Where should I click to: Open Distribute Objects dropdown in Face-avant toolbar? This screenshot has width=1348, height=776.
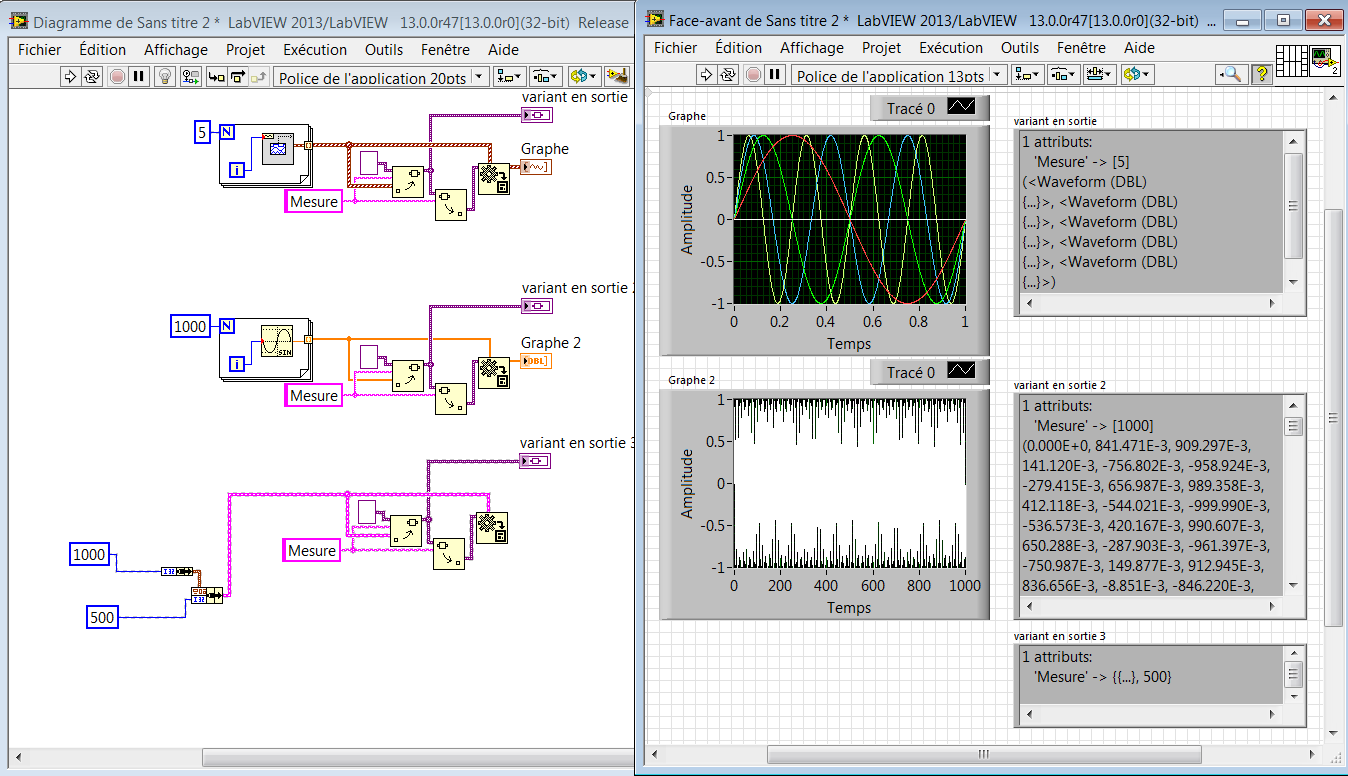click(x=1063, y=74)
